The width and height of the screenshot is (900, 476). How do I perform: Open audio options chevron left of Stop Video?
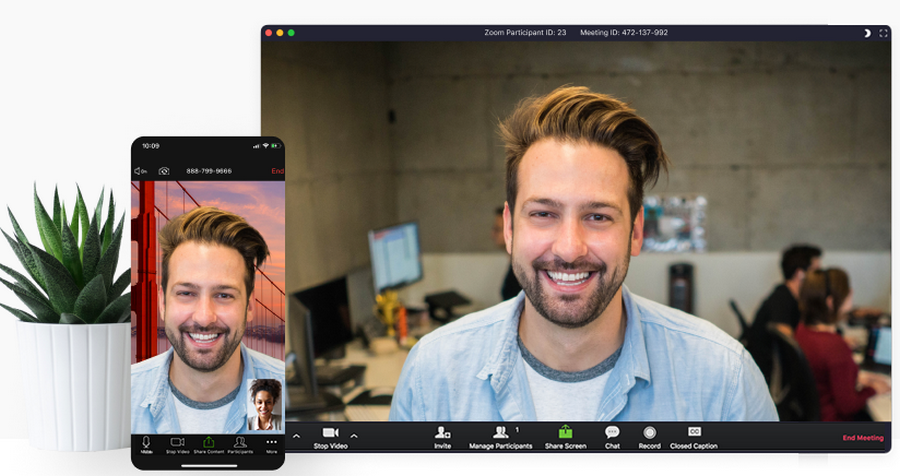296,436
